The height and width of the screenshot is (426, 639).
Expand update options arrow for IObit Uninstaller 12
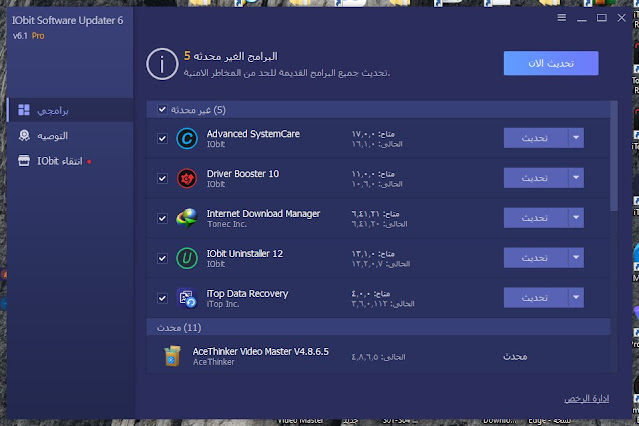(x=576, y=258)
